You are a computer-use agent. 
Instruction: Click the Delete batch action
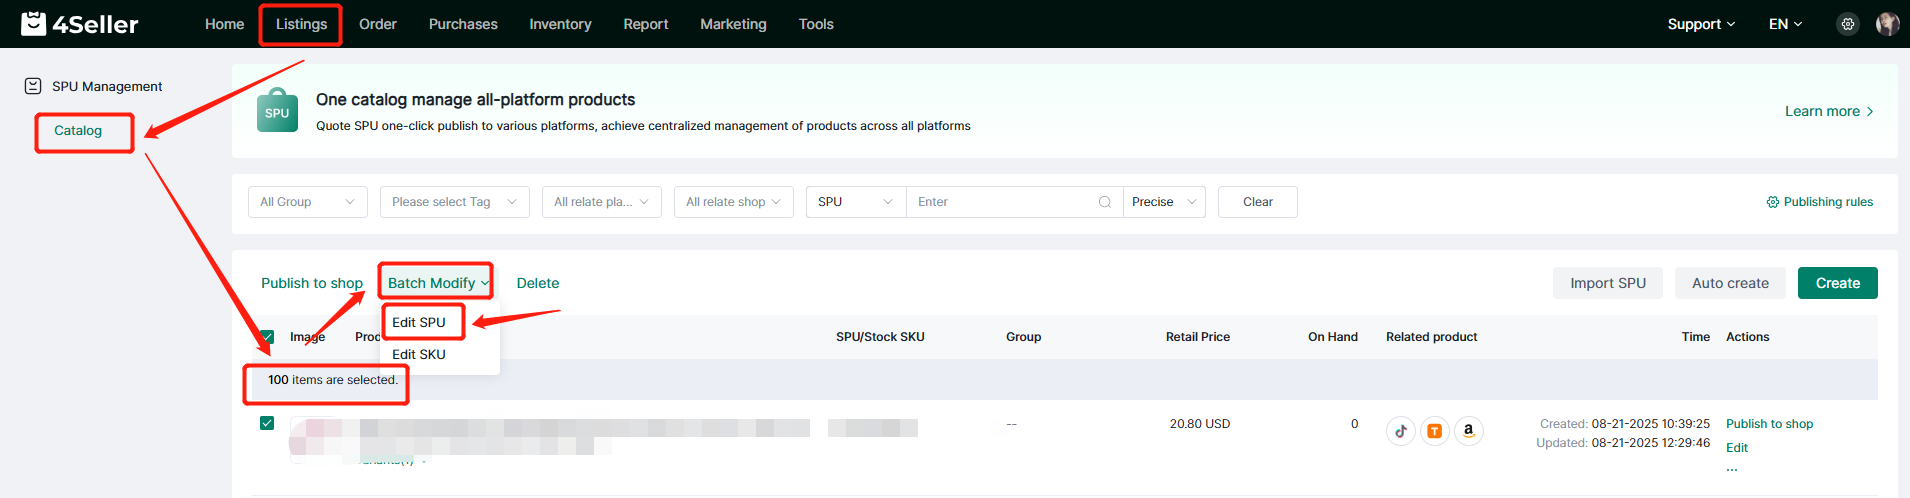click(x=538, y=283)
